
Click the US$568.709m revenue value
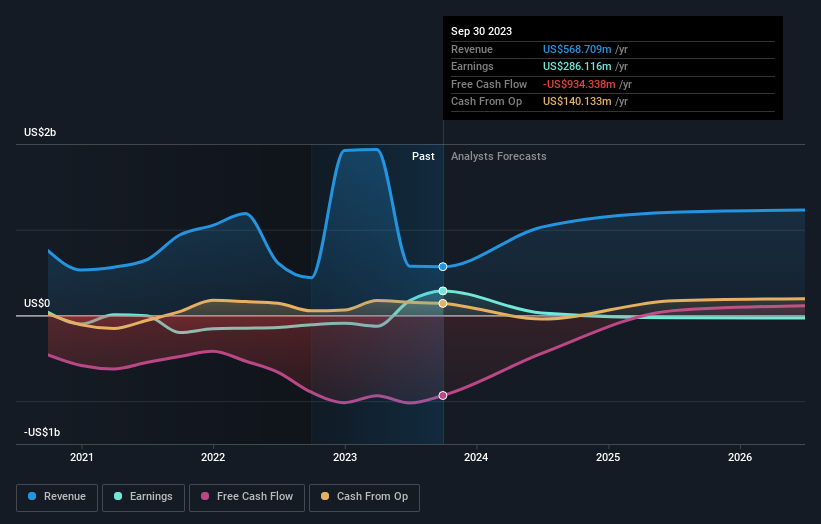tap(577, 49)
